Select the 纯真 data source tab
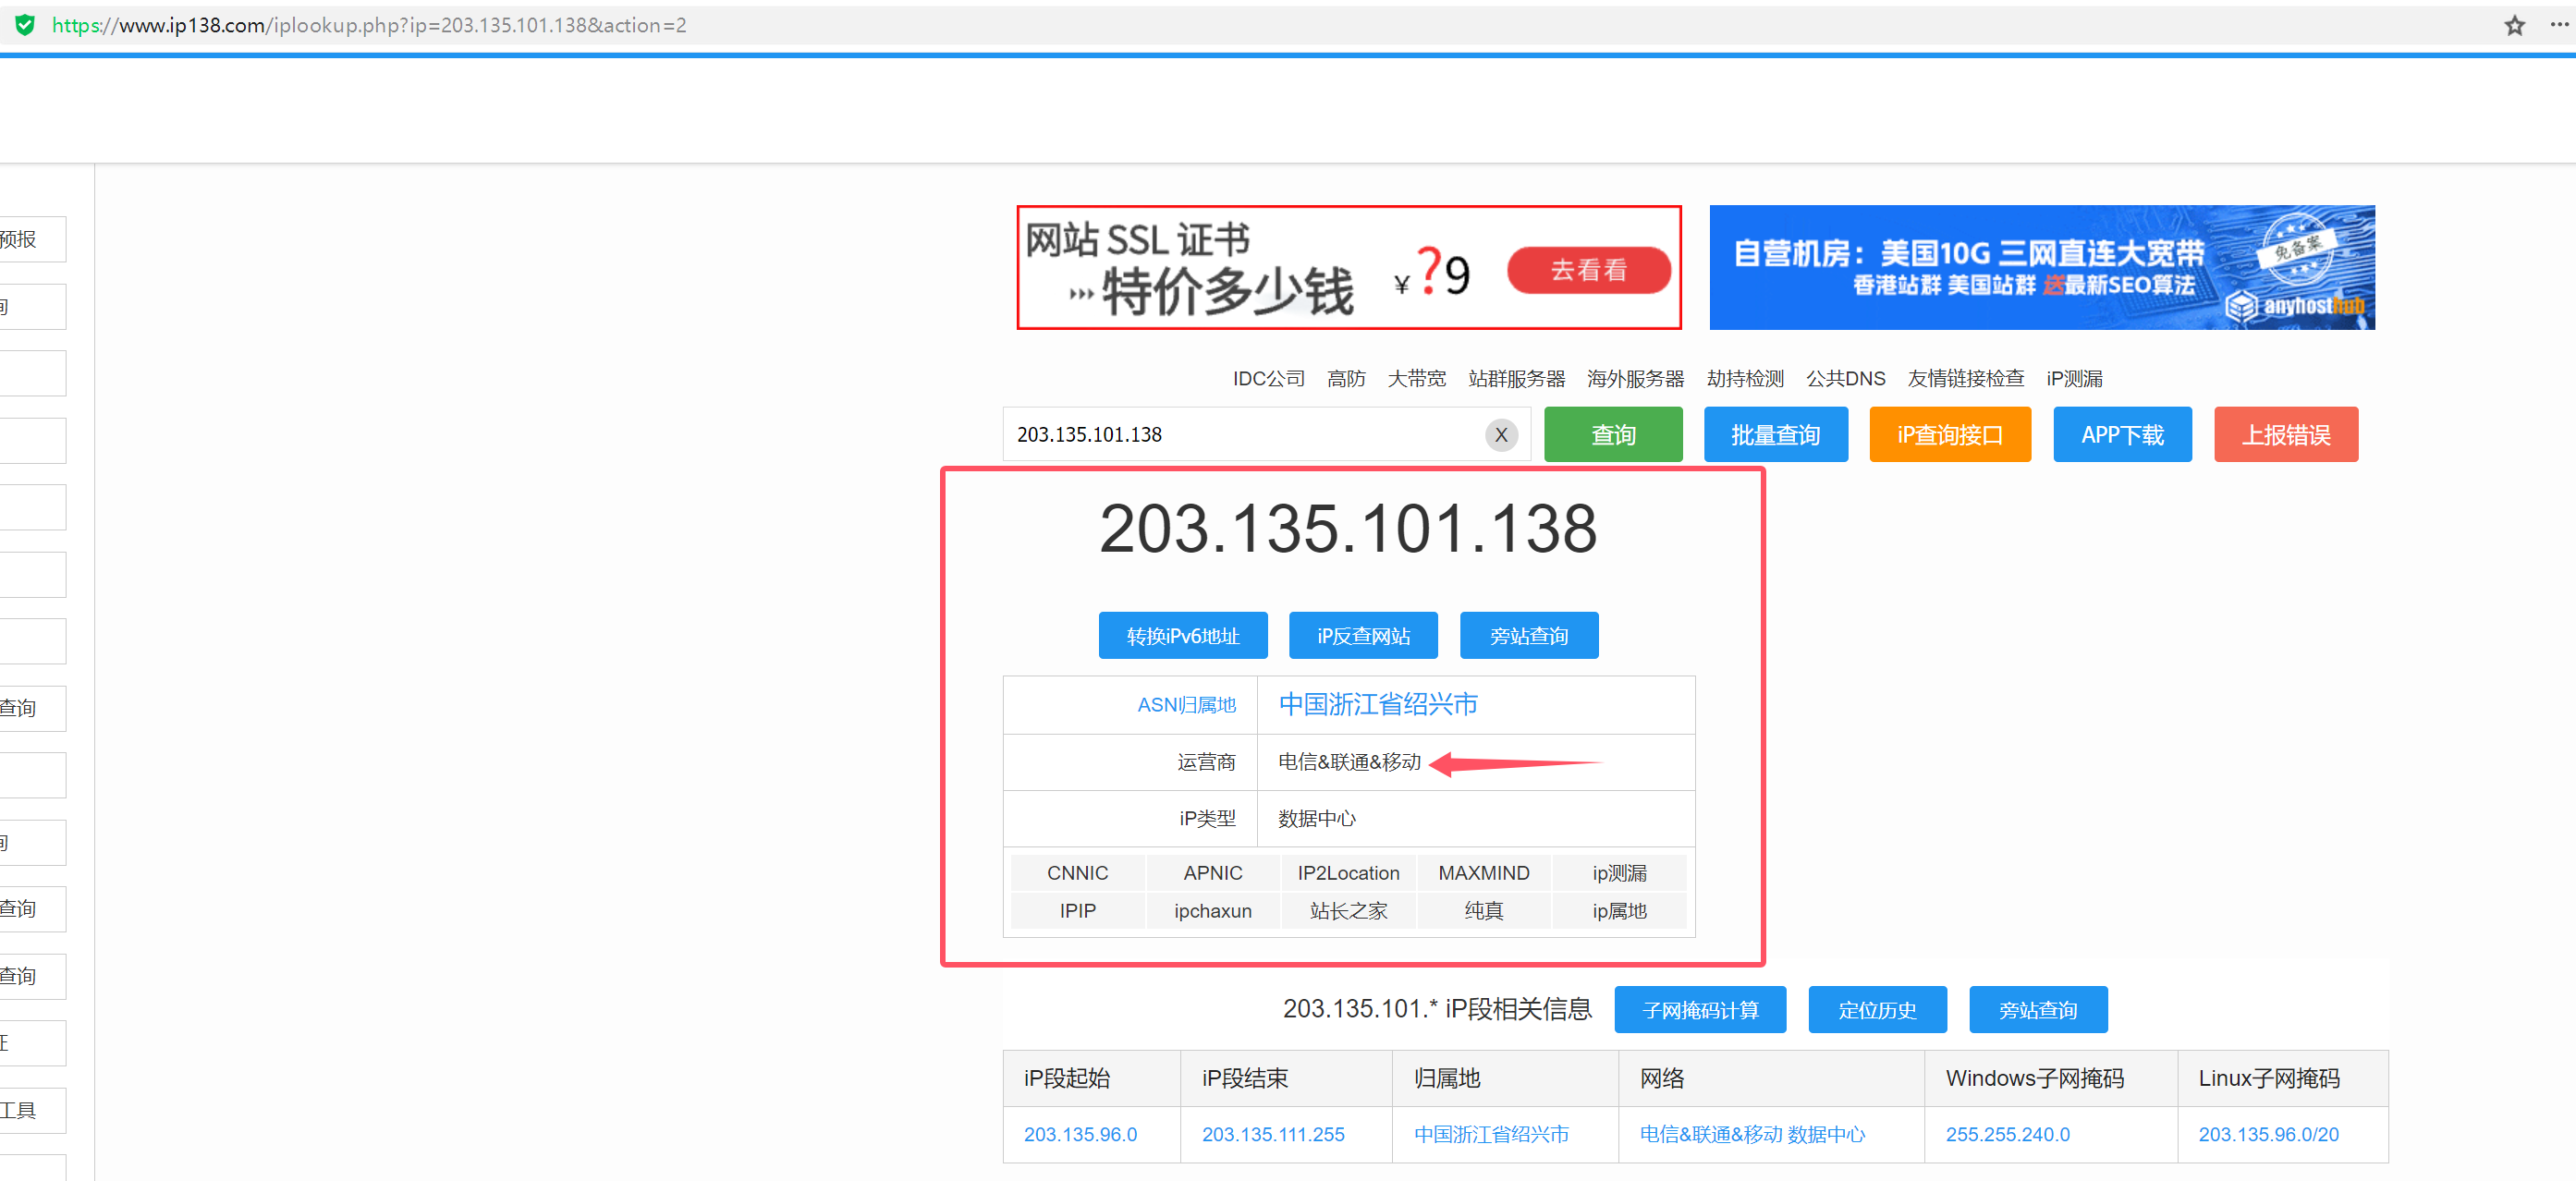Viewport: 2576px width, 1181px height. [x=1483, y=911]
